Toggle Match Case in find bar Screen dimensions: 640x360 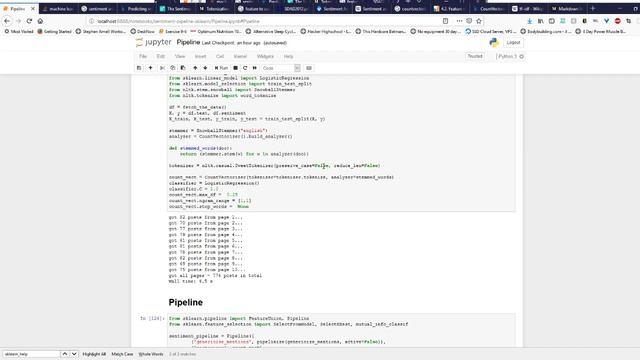(x=122, y=354)
